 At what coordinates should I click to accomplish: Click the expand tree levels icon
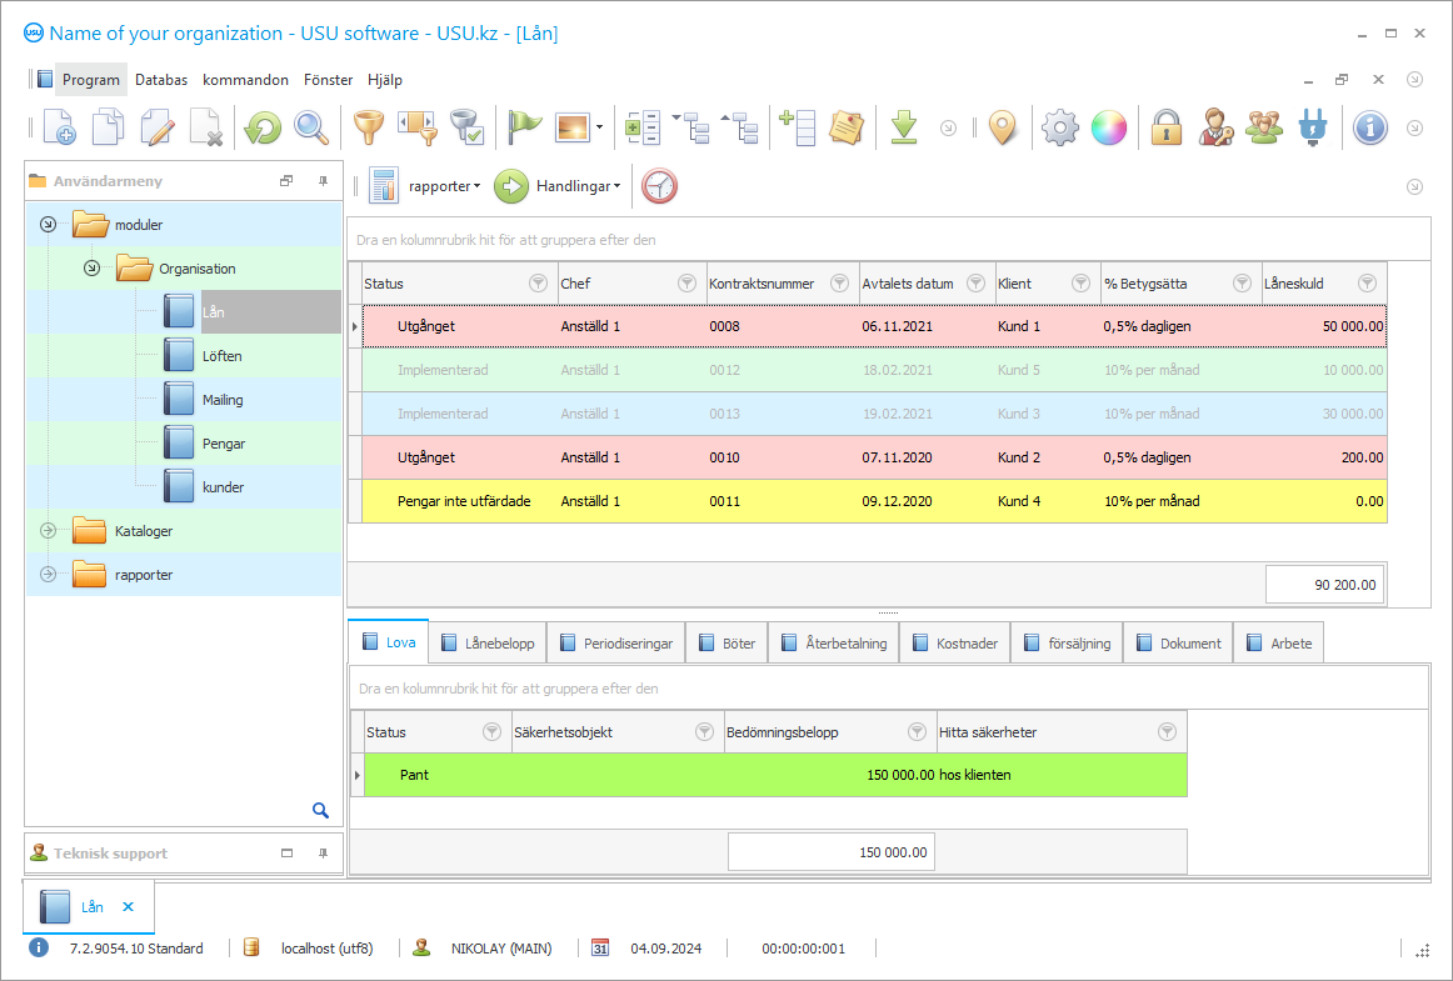coord(691,128)
